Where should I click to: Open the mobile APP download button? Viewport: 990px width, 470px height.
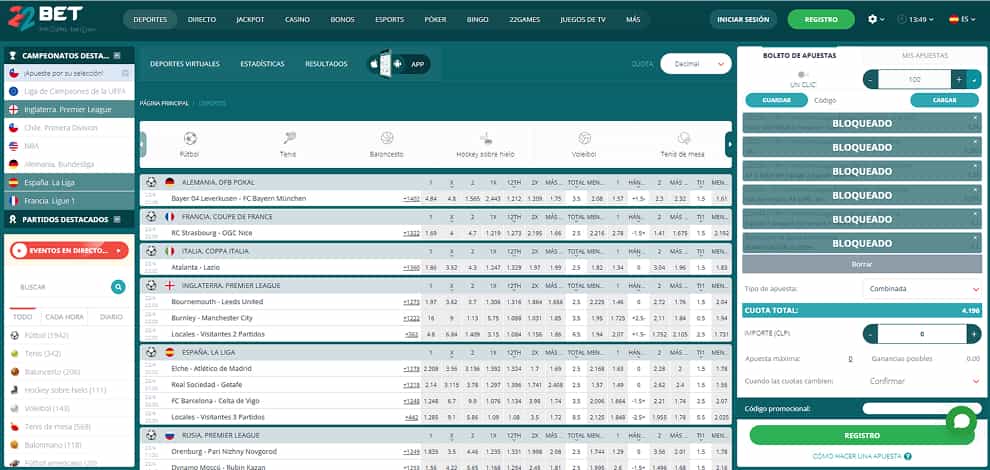pos(399,64)
